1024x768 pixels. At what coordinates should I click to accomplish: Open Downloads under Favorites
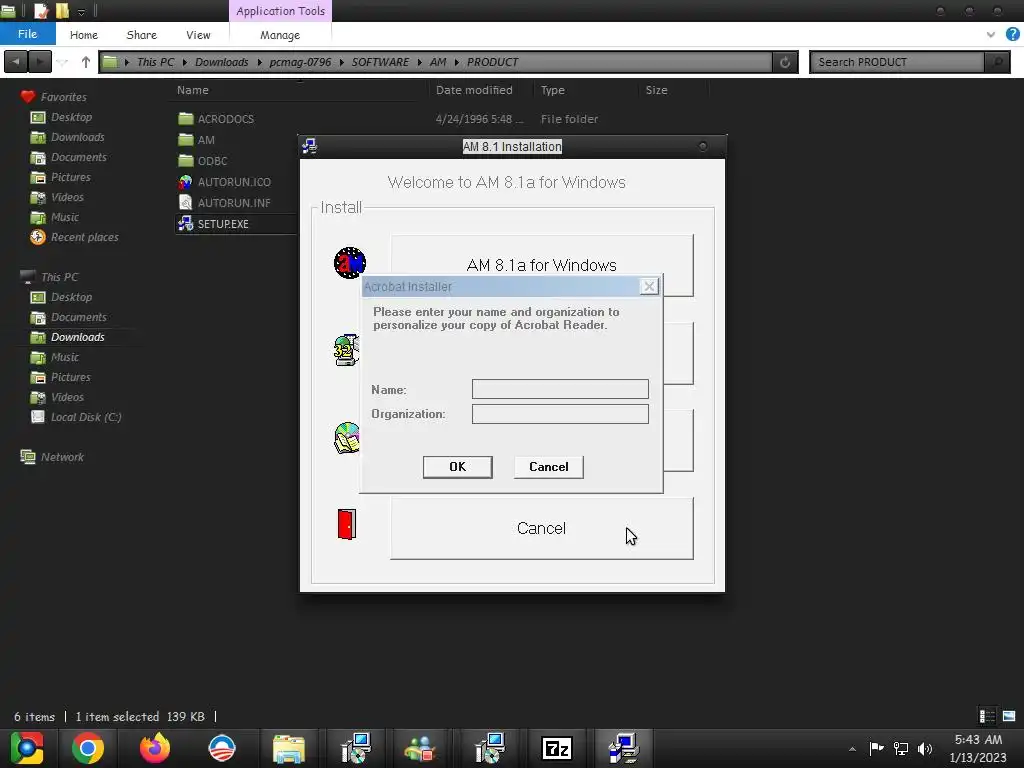tap(78, 137)
